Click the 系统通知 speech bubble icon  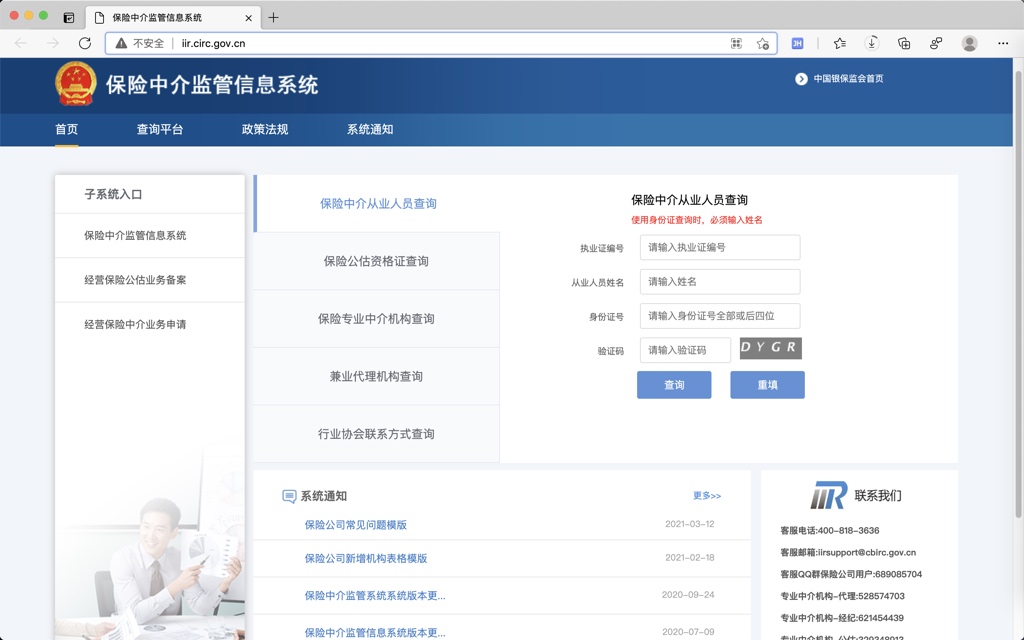289,496
